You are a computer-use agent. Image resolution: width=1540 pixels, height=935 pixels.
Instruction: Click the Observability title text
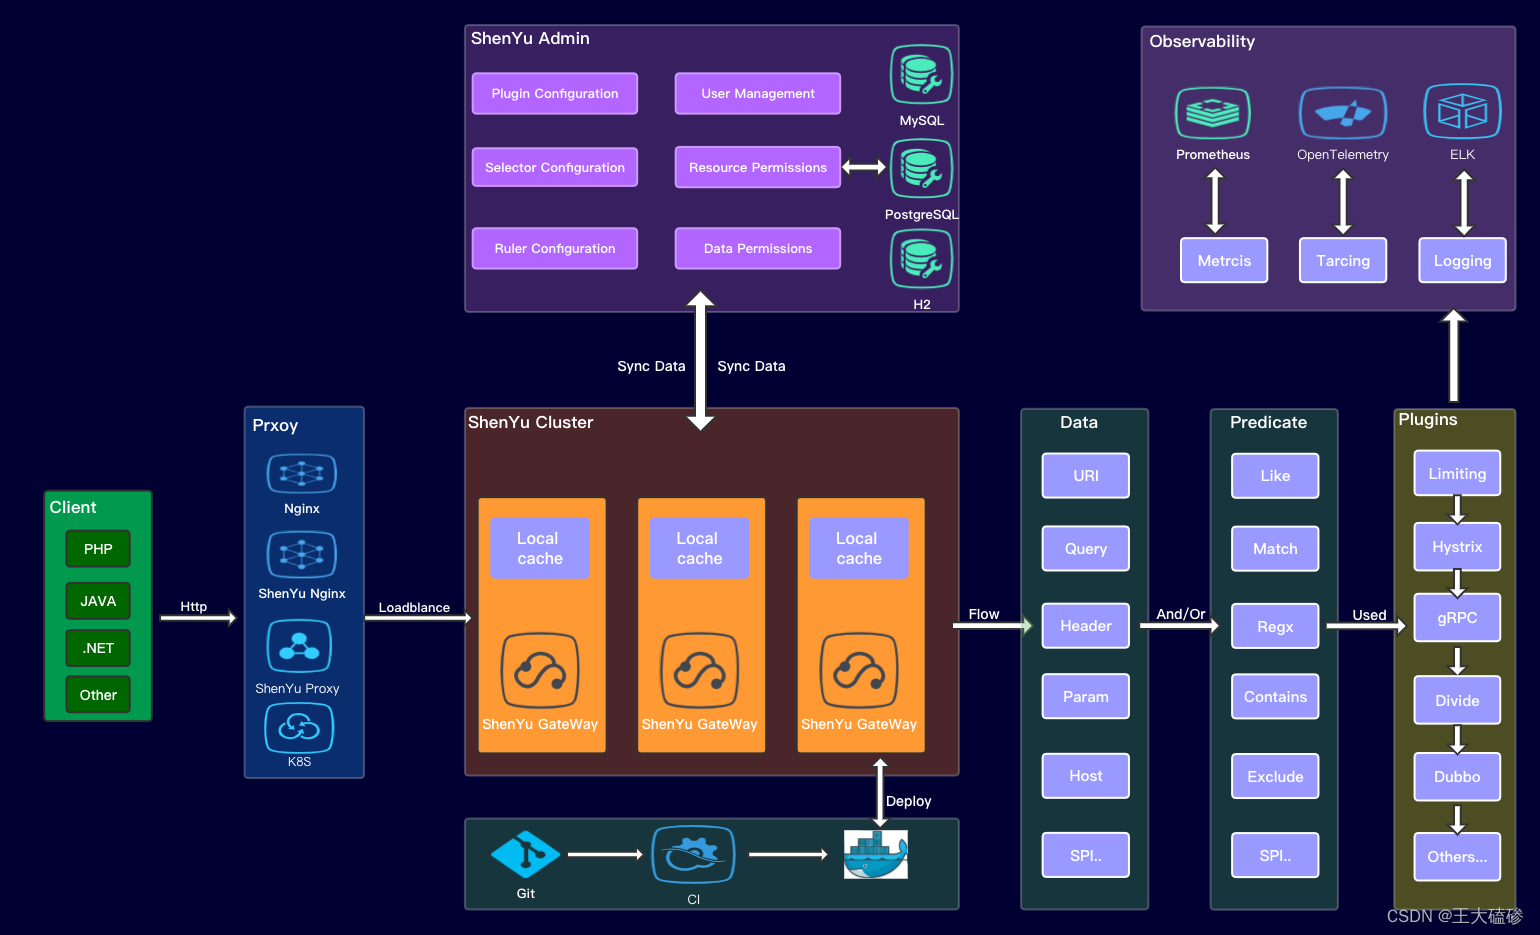point(1202,41)
